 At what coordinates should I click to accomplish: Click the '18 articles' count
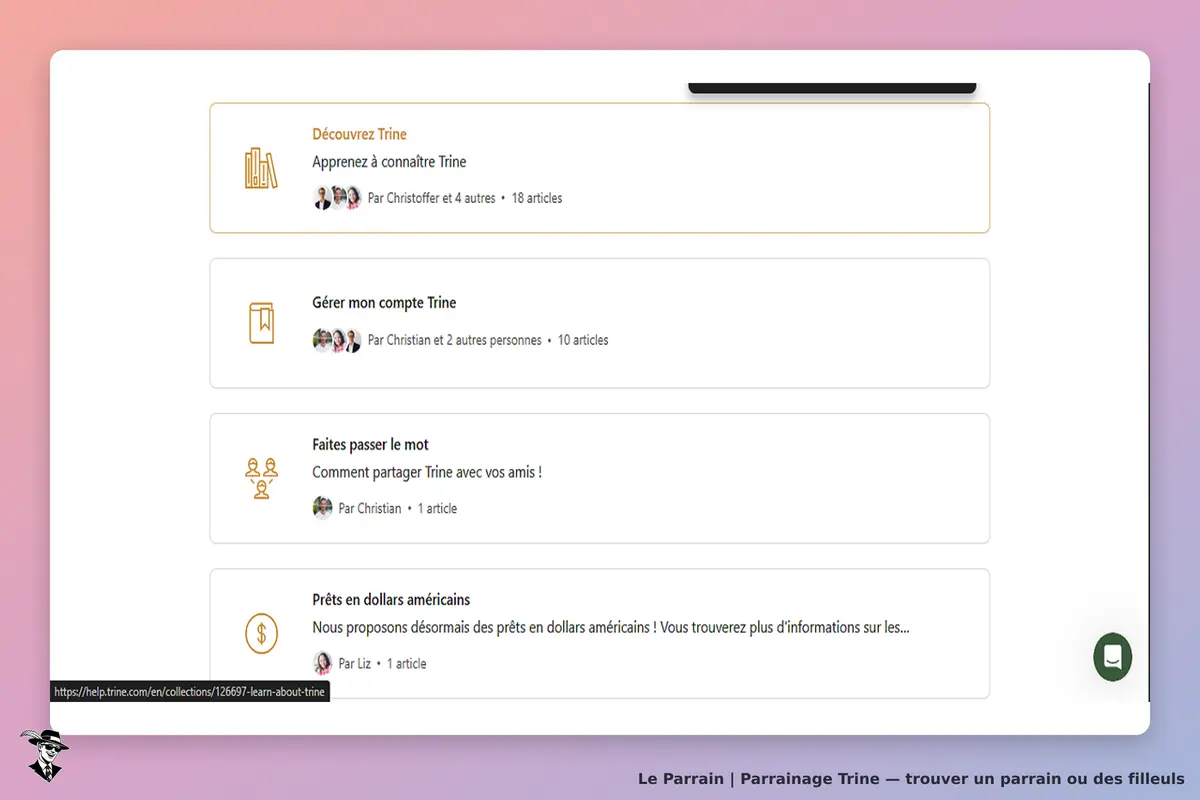(537, 198)
